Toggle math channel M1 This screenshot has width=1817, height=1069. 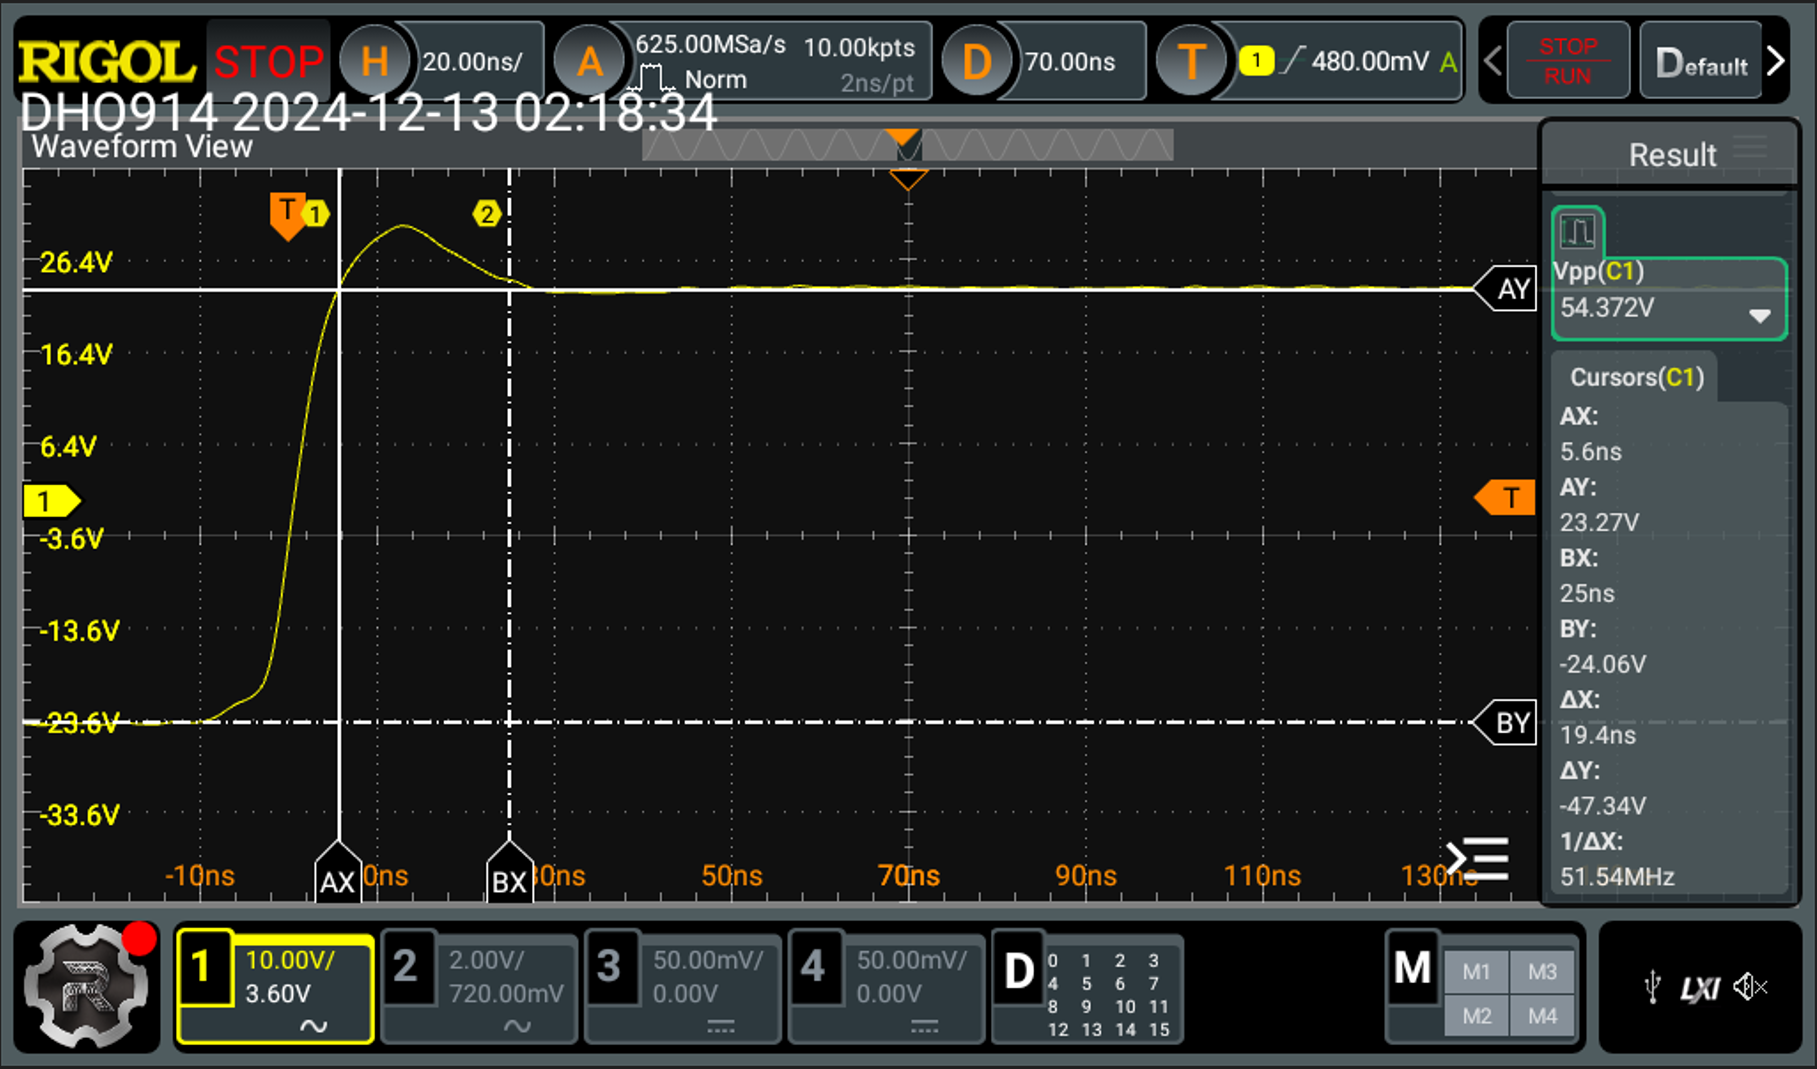point(1476,972)
